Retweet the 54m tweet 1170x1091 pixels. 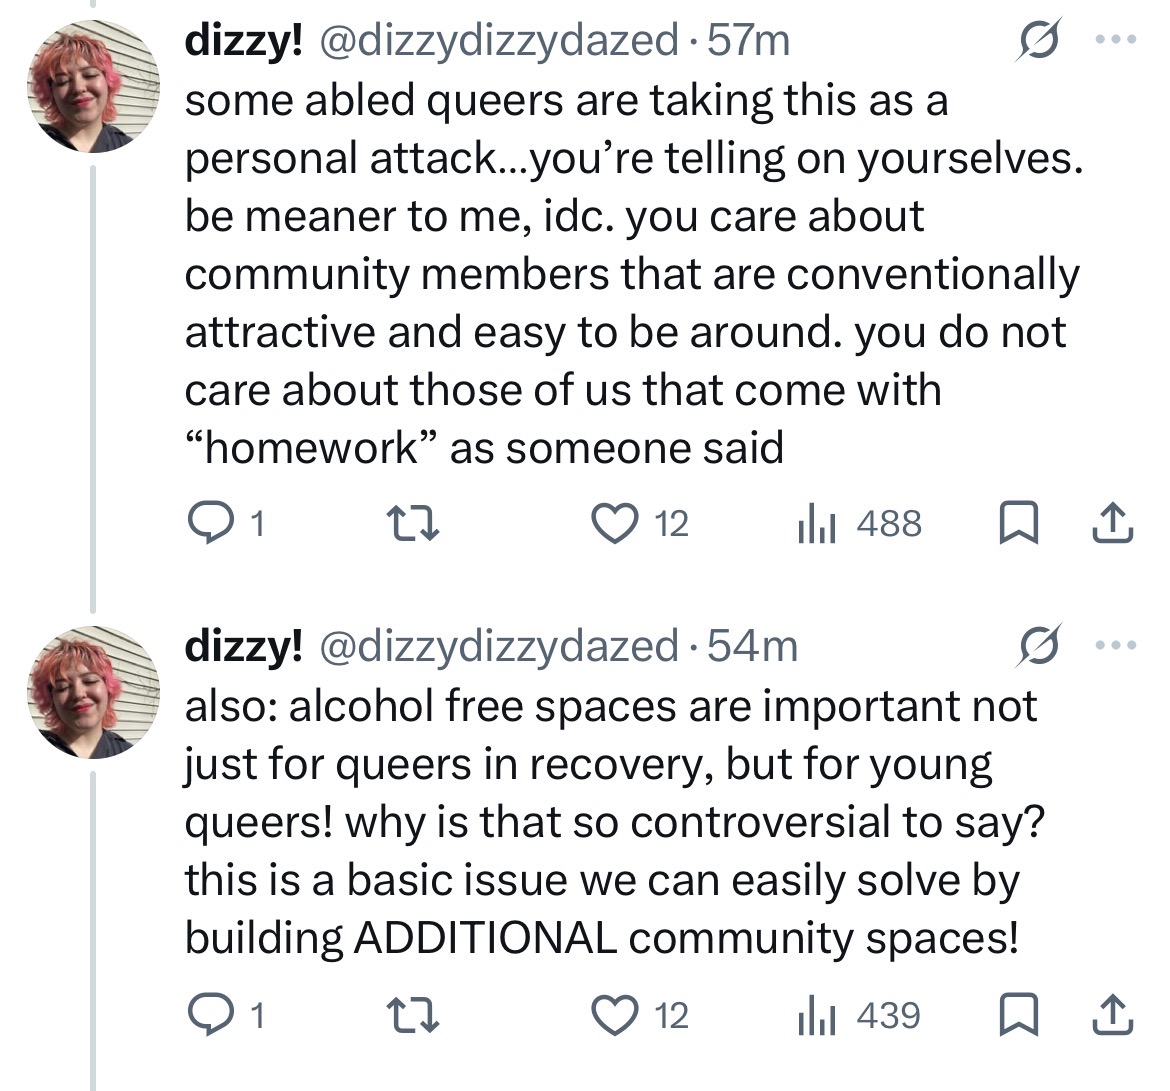point(413,1016)
